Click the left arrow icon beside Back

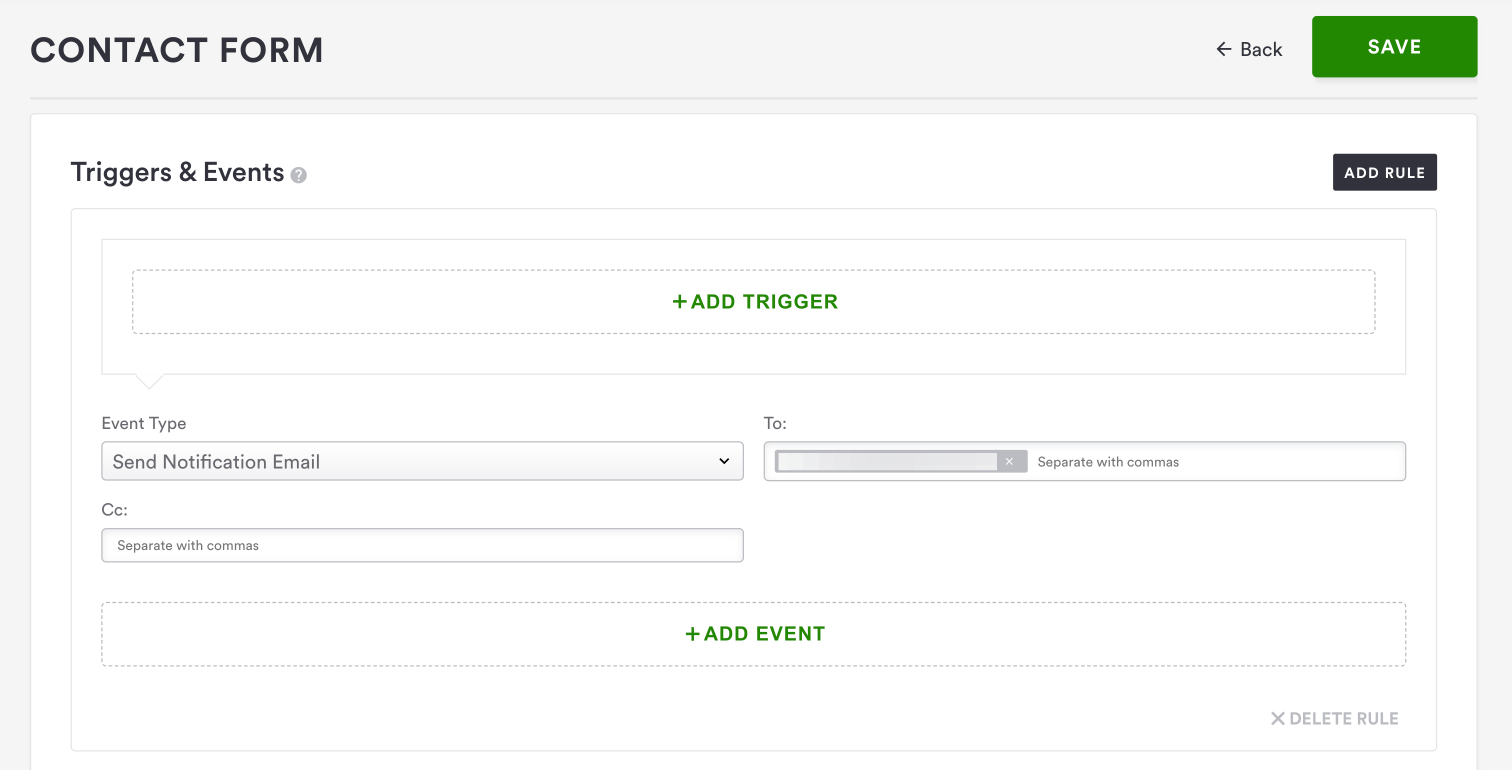[x=1223, y=49]
